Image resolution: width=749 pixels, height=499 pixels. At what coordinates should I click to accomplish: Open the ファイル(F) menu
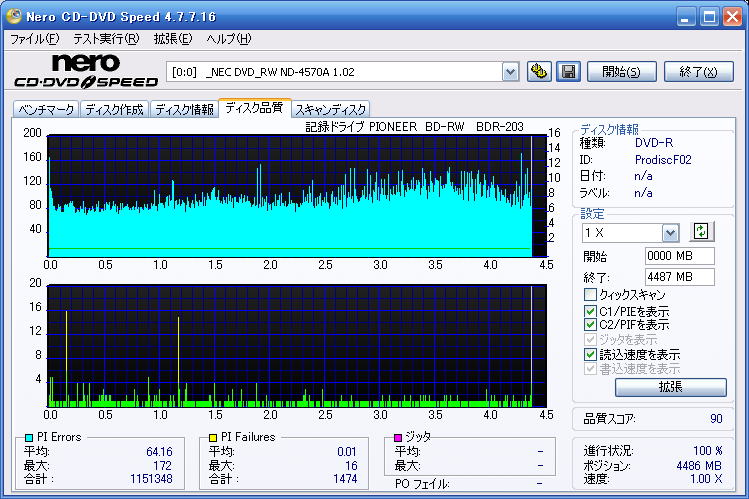click(35, 39)
